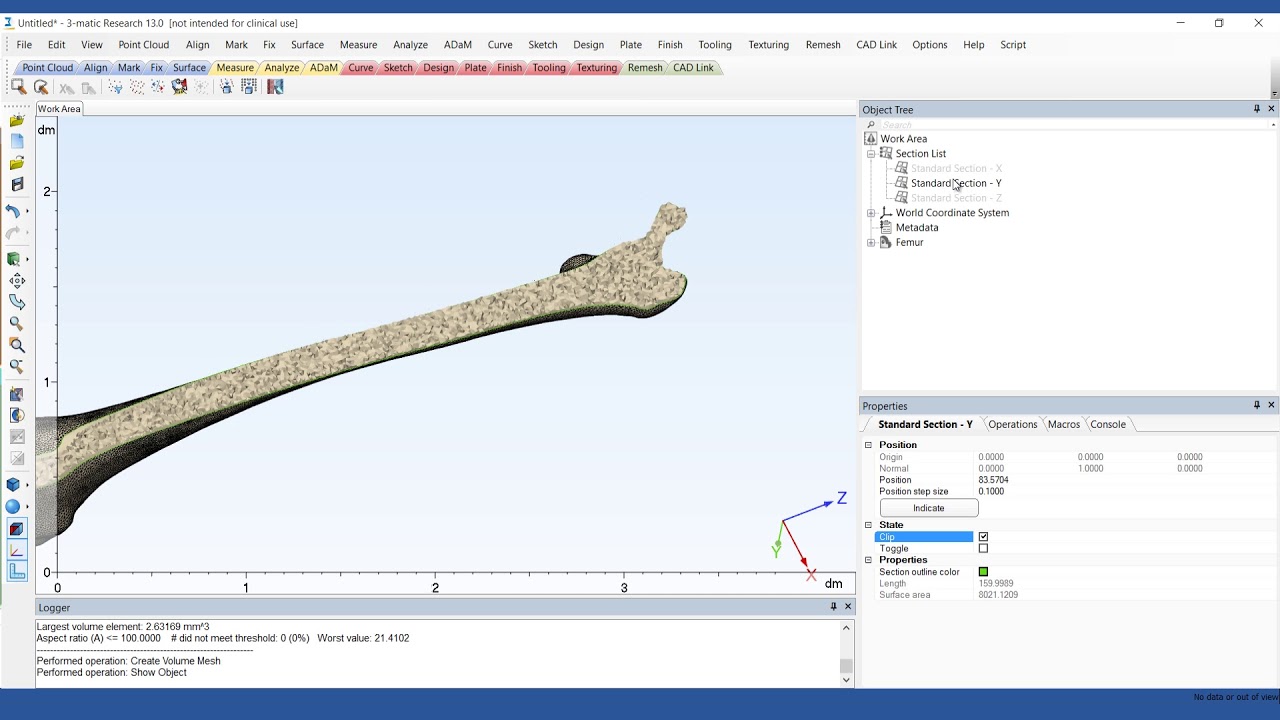1280x720 pixels.
Task: Open the Measure menu
Action: coord(358,45)
